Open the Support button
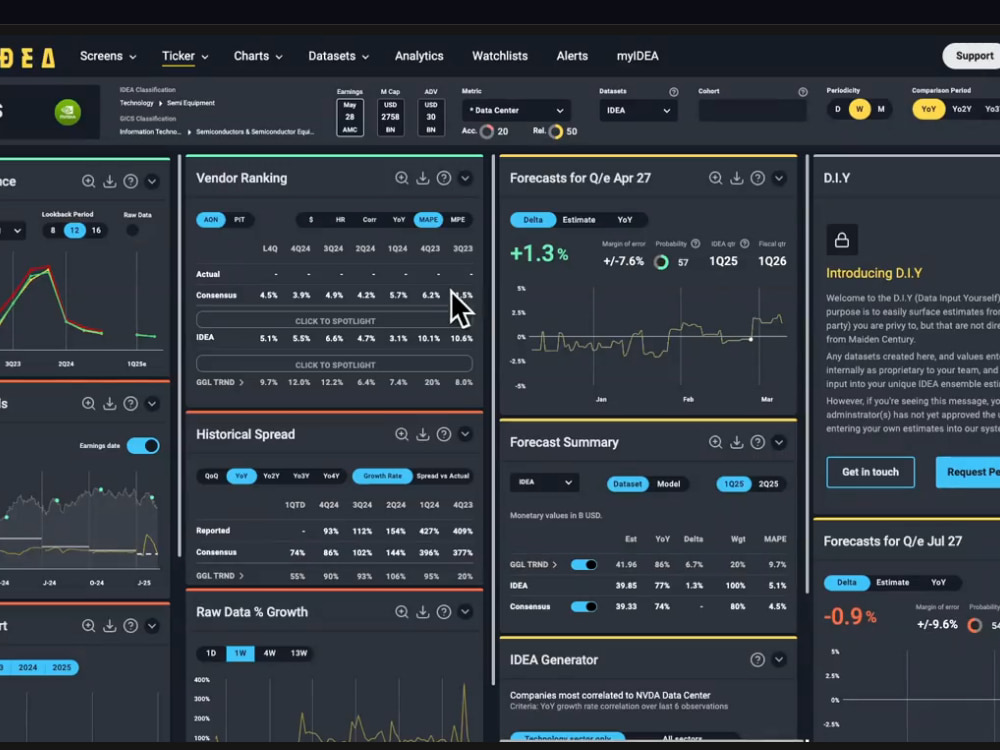 click(x=971, y=56)
